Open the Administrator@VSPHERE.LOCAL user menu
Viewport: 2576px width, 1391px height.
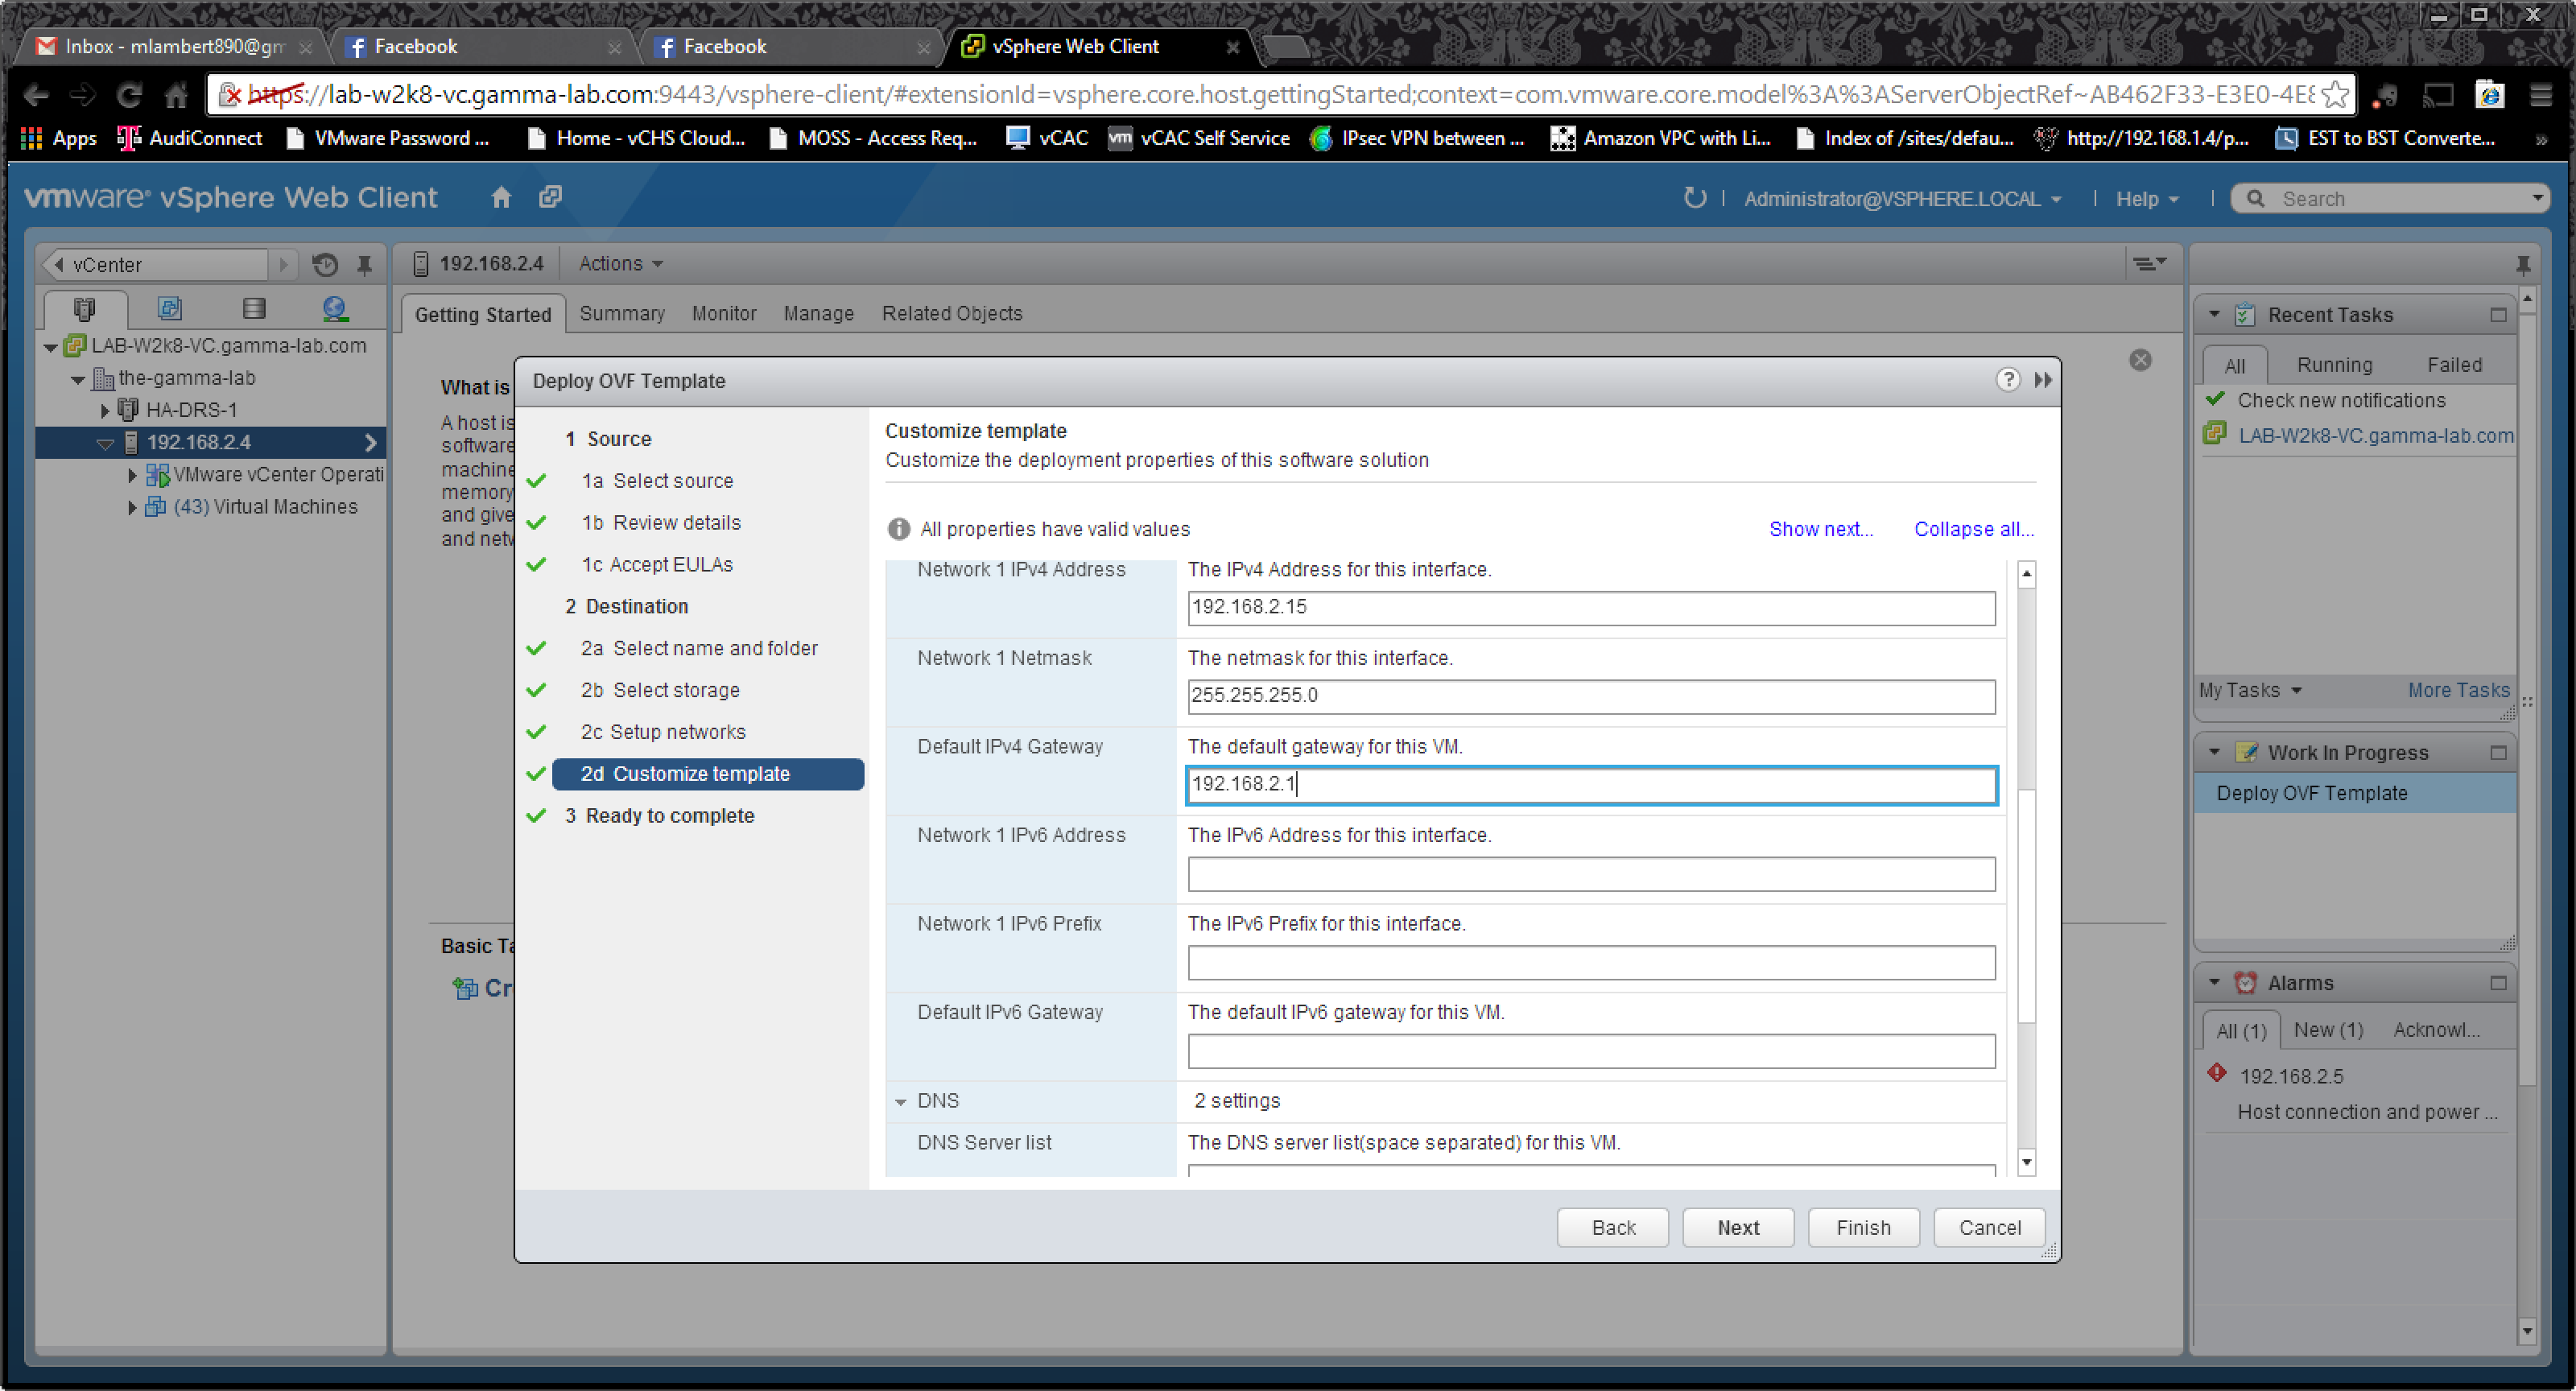tap(1901, 199)
